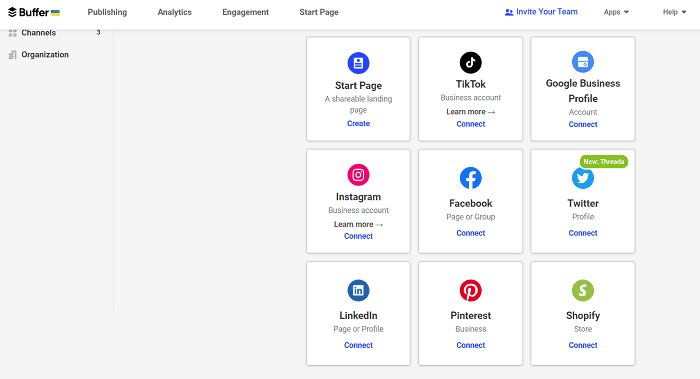Viewport: 700px width, 379px height.
Task: Click the Buffer logo
Action: coord(34,12)
